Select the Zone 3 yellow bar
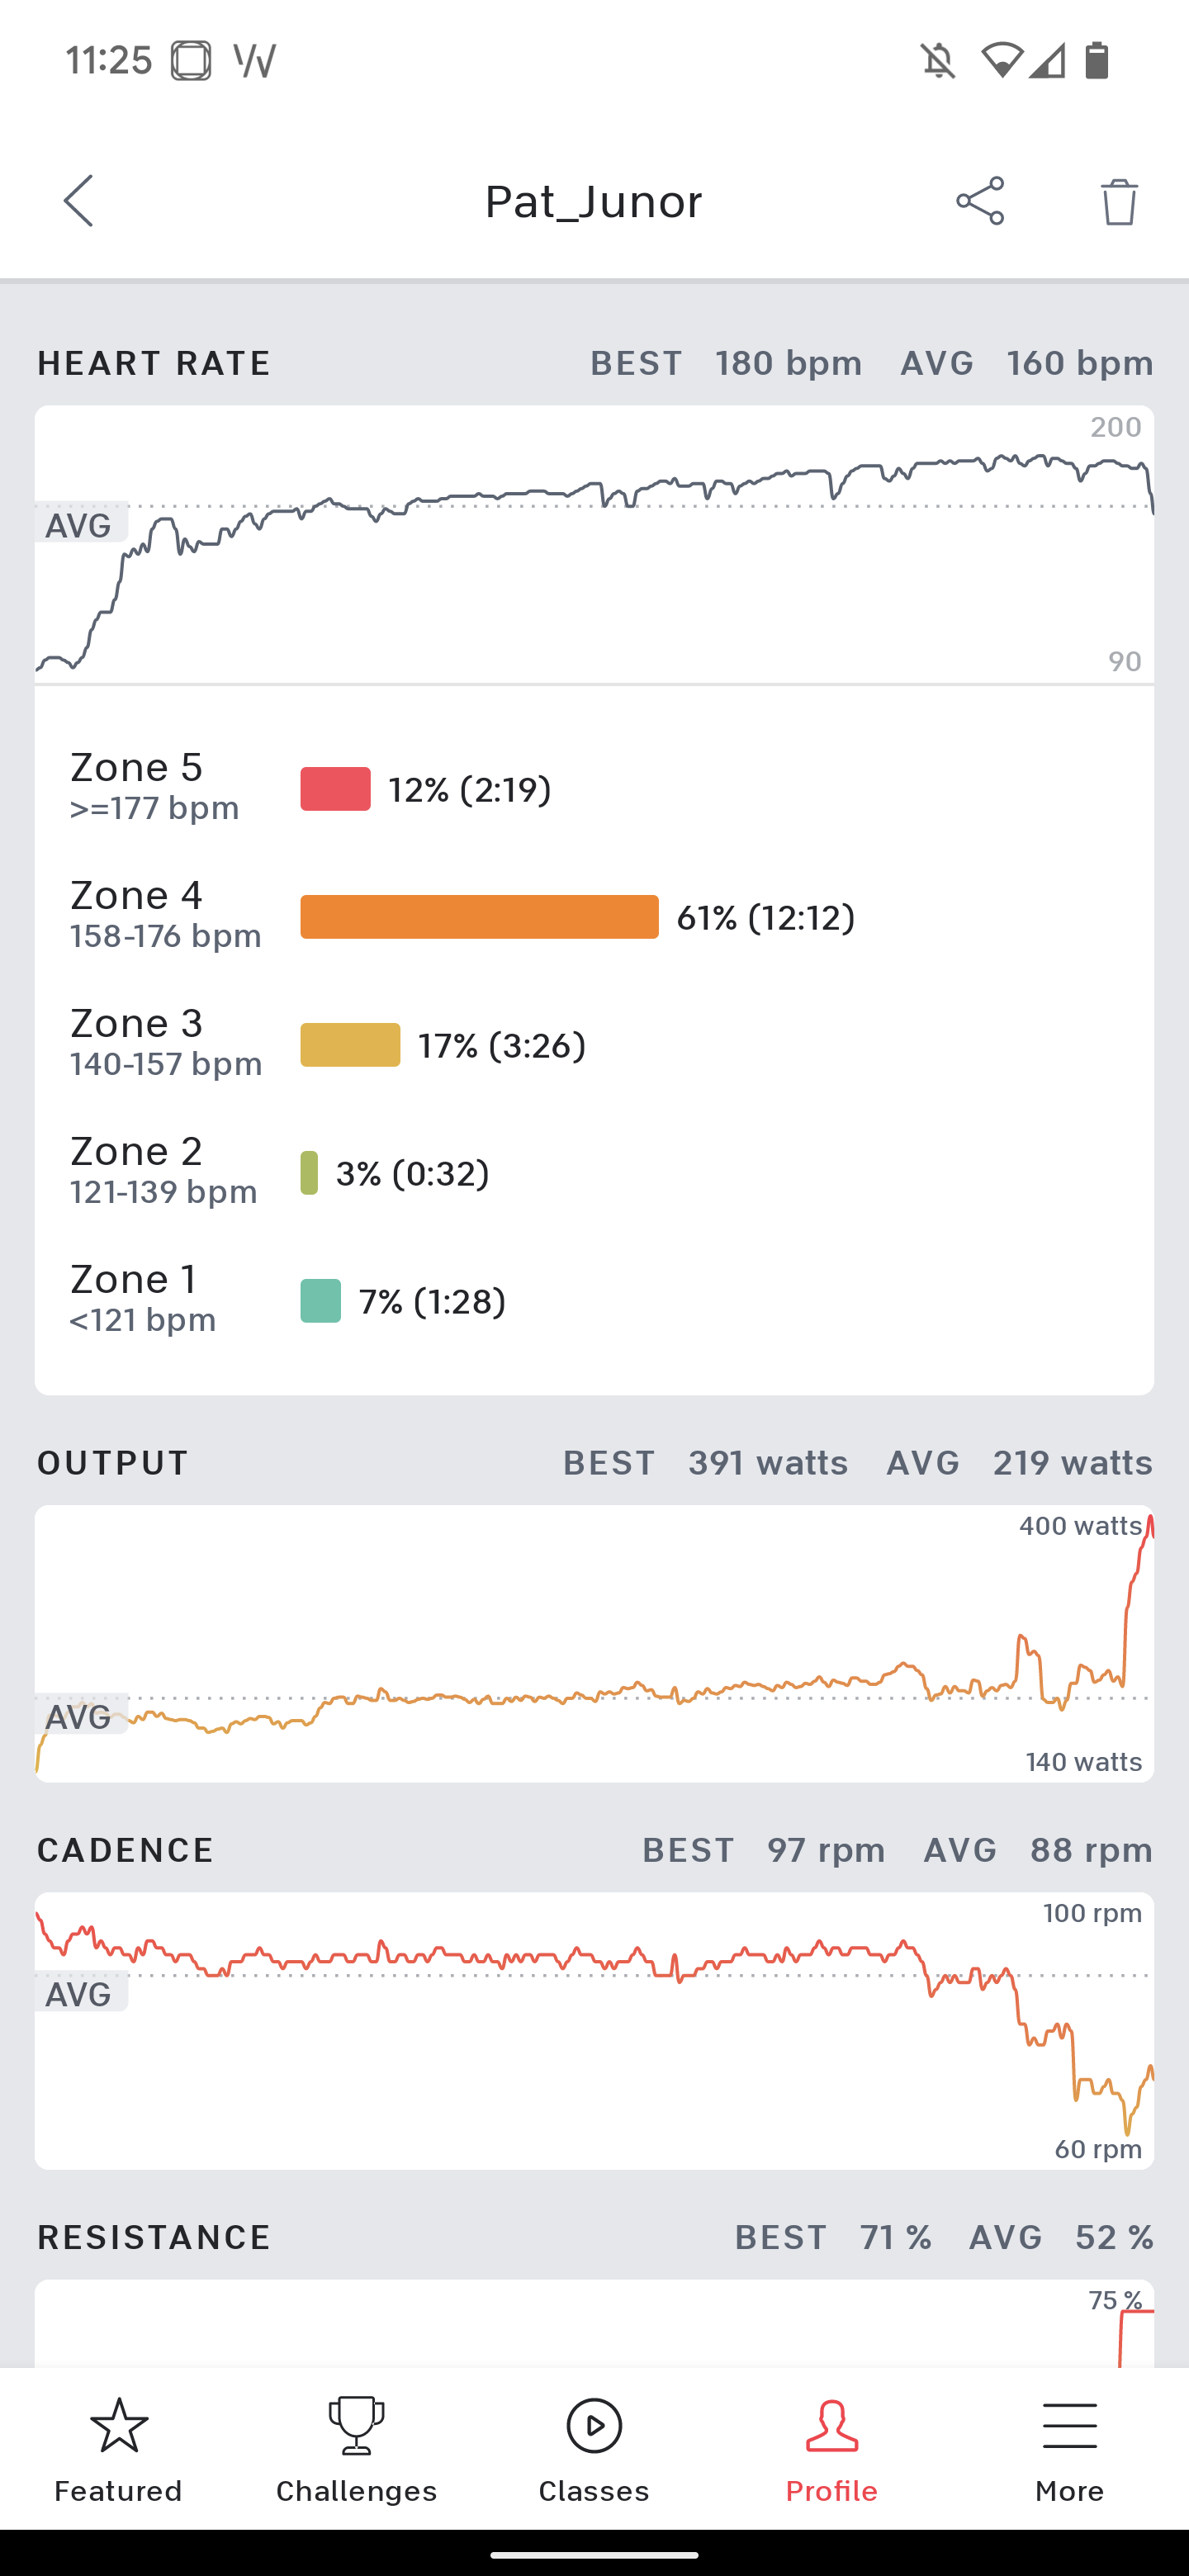1189x2576 pixels. pyautogui.click(x=350, y=1045)
